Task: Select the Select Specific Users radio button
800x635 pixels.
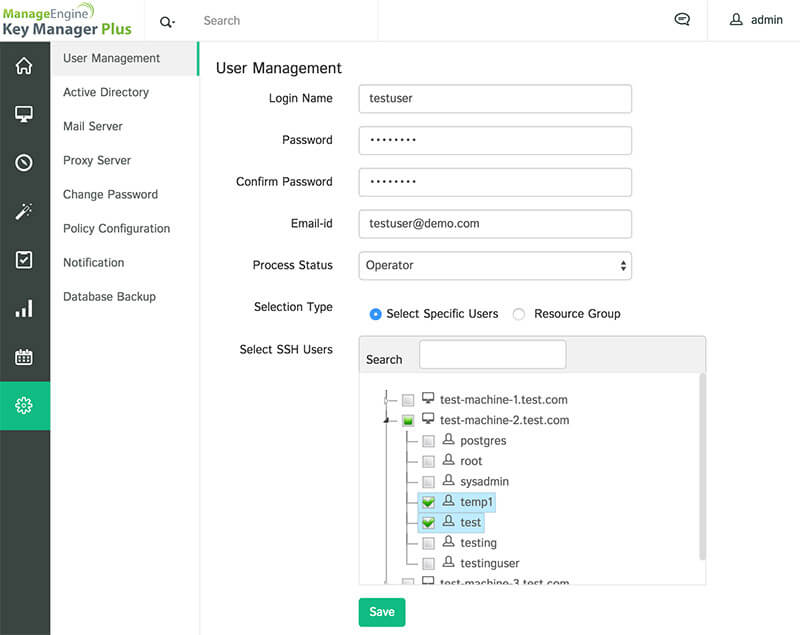Action: point(375,314)
